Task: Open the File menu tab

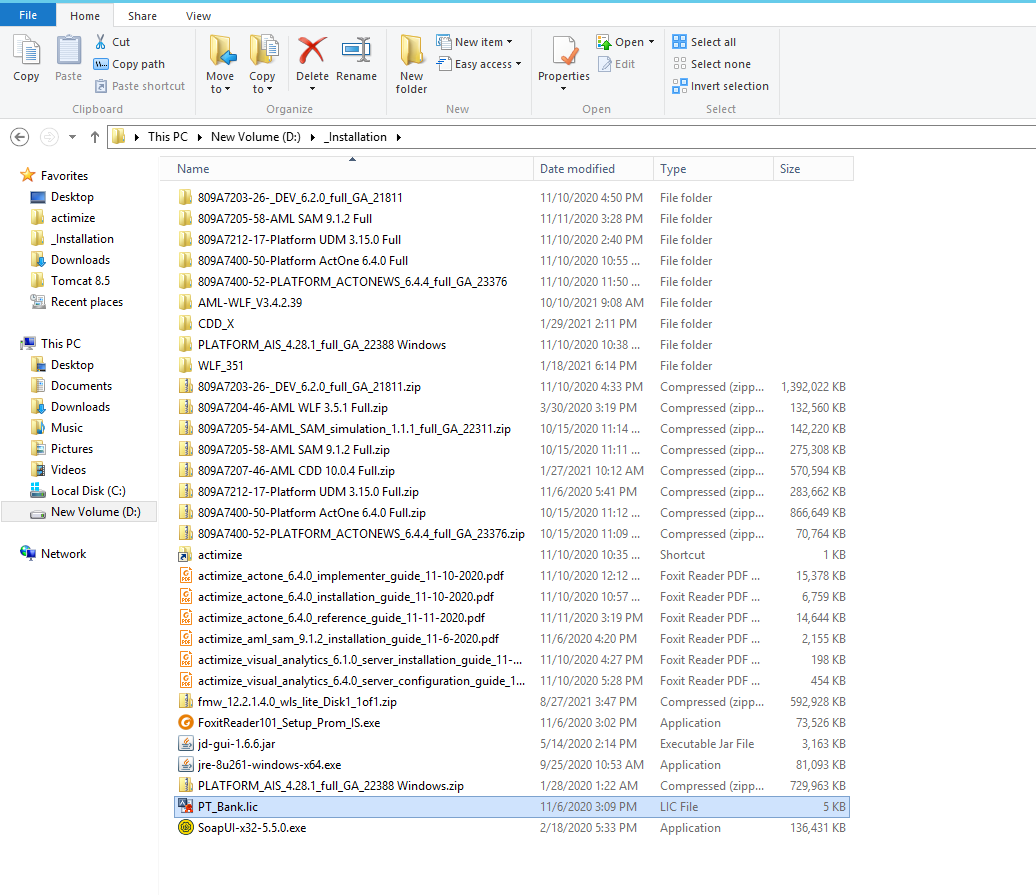Action: pos(28,15)
